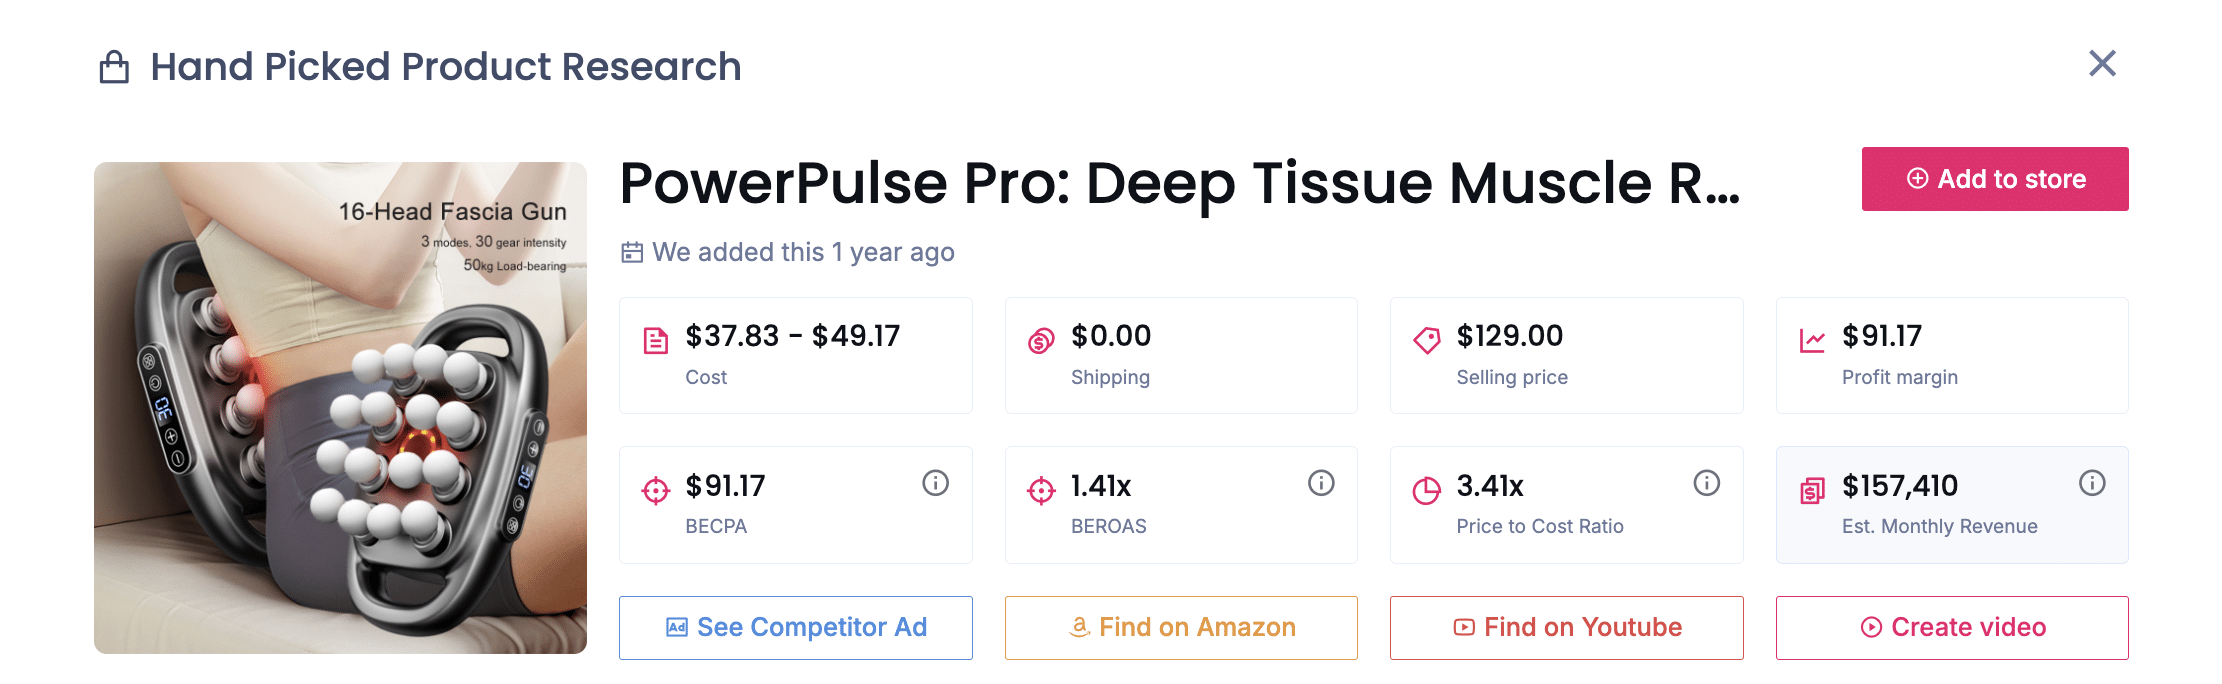Click the target icon beside BECPA
2222x684 pixels.
(656, 489)
